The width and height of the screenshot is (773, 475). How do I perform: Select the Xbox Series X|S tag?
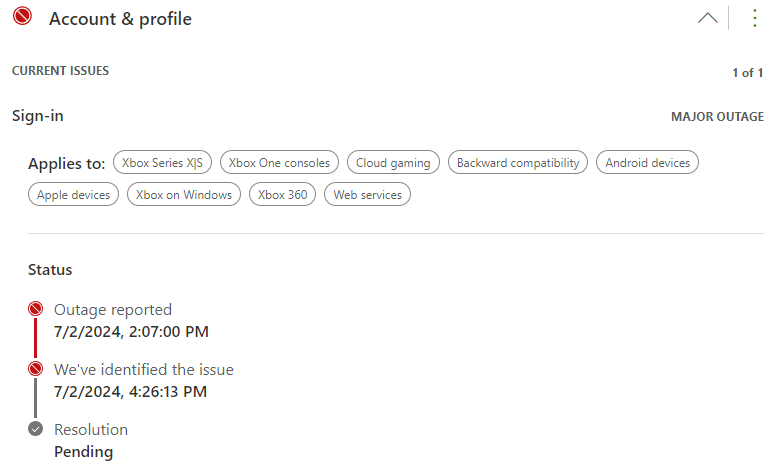(162, 162)
